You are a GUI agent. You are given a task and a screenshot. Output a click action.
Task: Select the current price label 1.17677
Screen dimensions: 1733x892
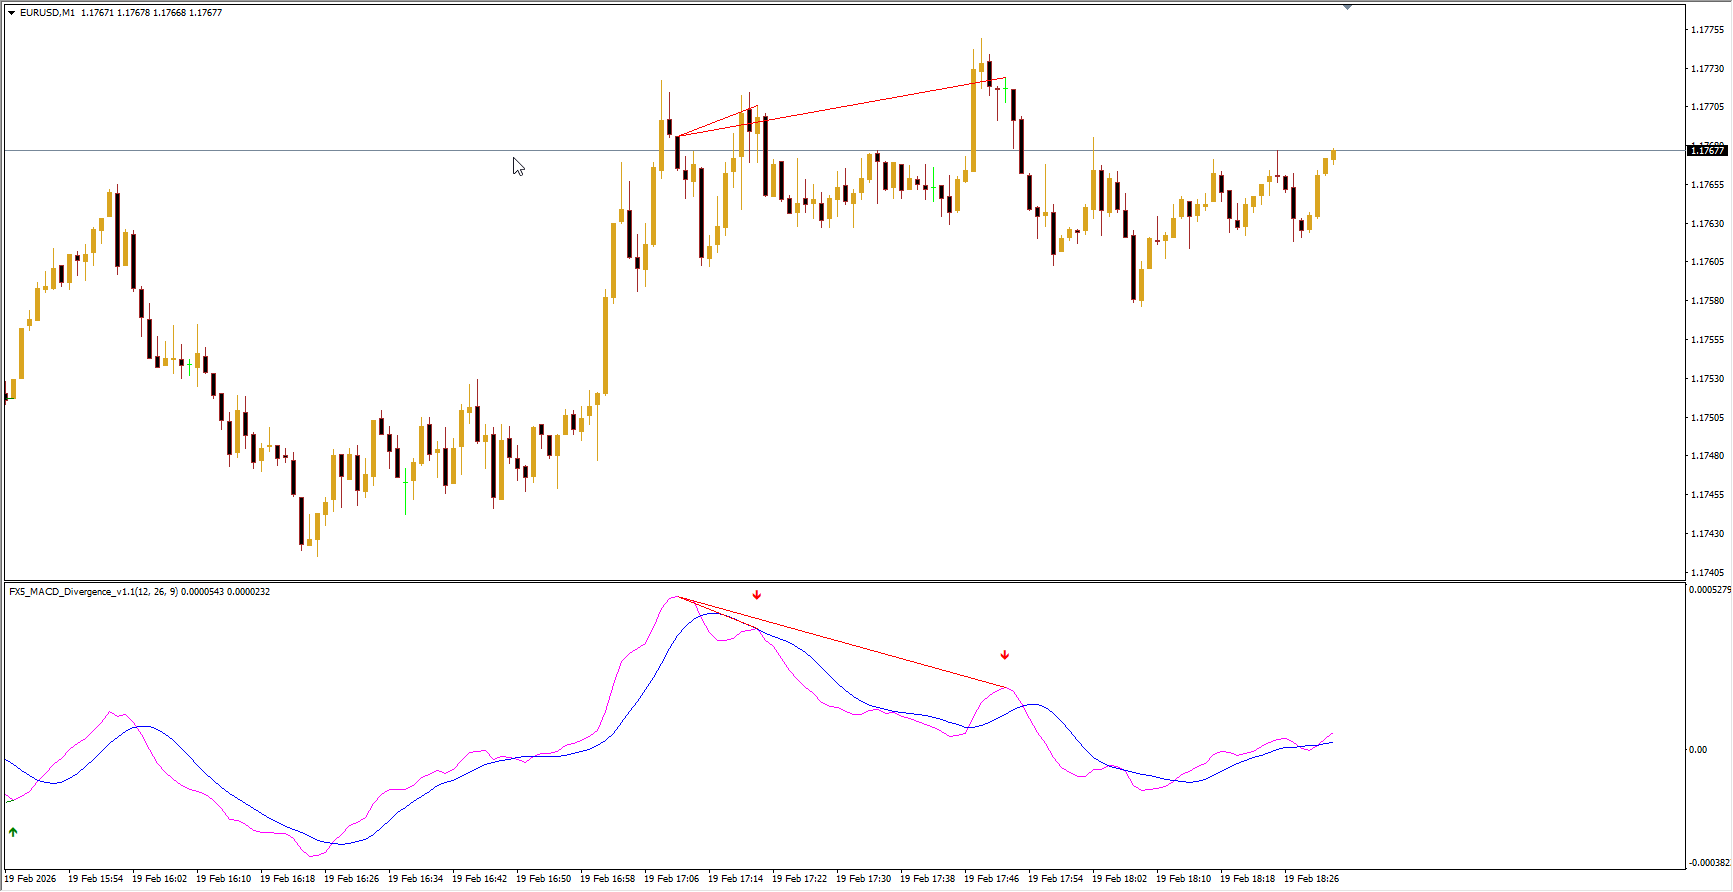tap(1707, 150)
